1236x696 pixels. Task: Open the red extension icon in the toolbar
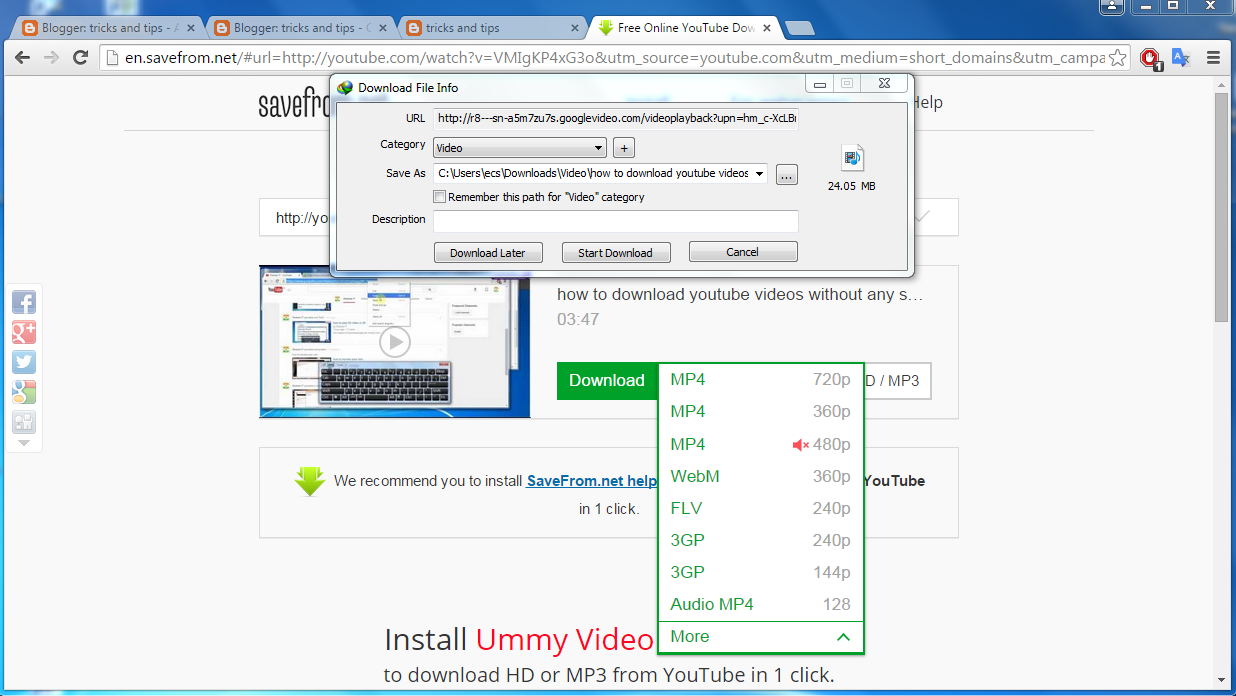(1151, 58)
